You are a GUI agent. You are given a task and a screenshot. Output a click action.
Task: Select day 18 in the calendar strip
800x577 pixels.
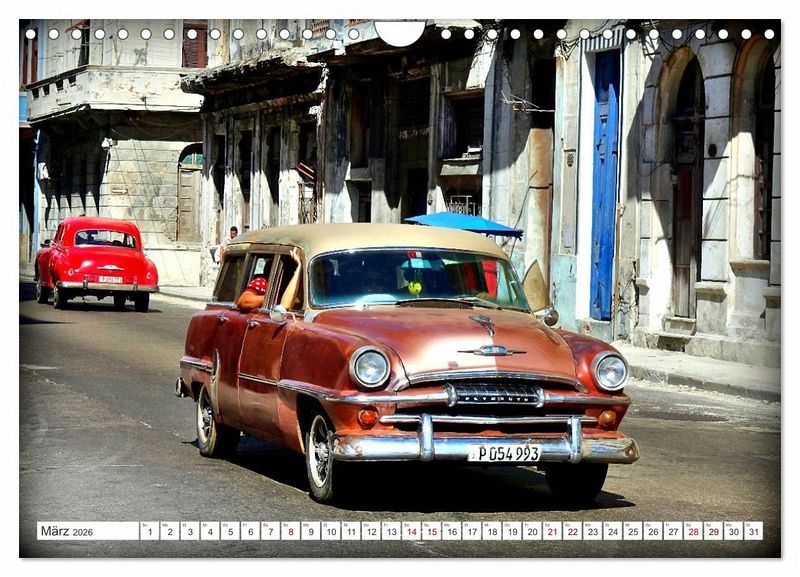pyautogui.click(x=492, y=531)
